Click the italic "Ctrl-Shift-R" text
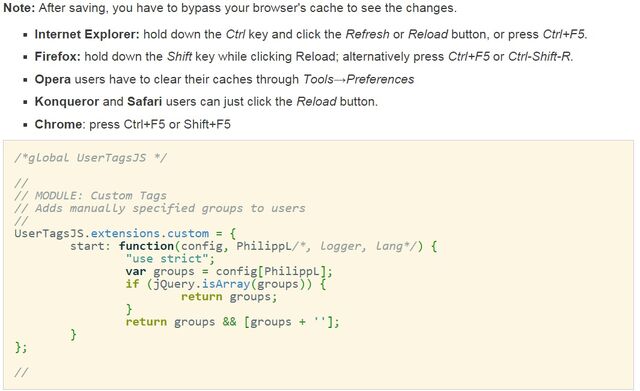 (x=539, y=56)
